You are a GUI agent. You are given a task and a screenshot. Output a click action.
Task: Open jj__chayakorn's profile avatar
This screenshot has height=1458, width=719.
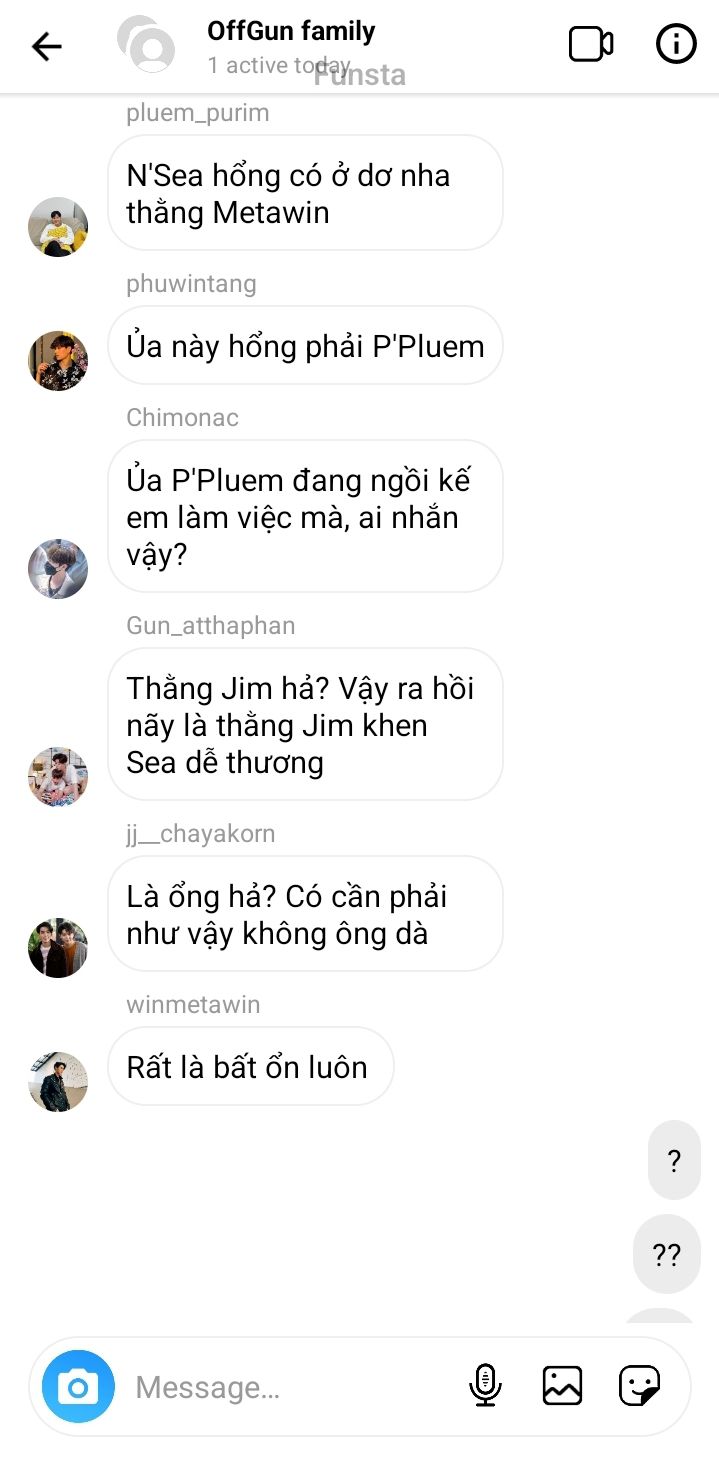tap(58, 948)
